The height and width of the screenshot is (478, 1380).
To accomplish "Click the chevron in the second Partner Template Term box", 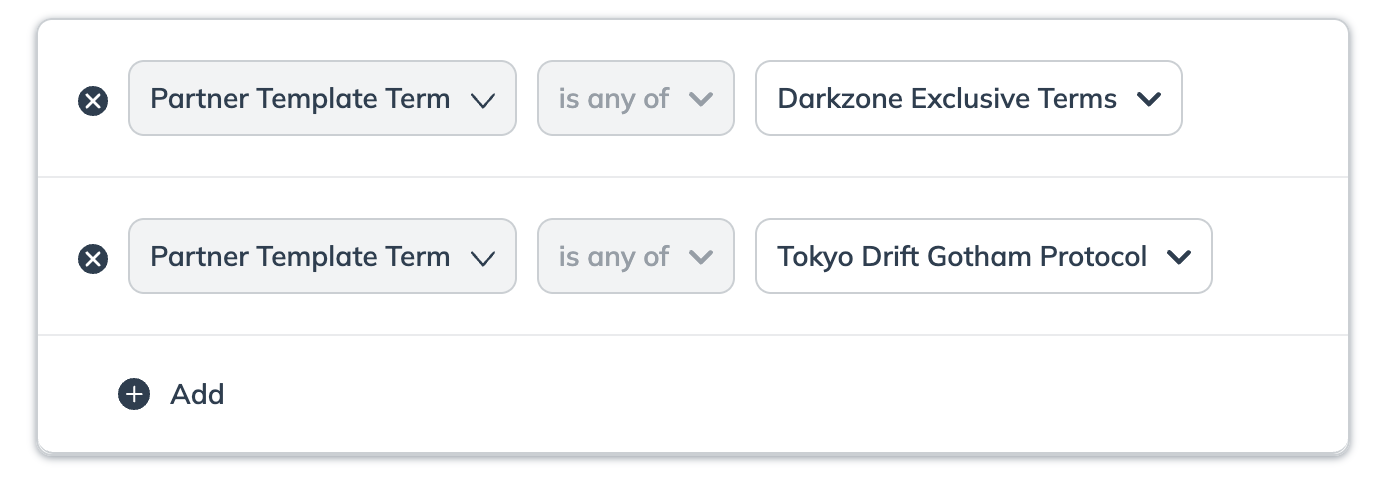I will tap(483, 257).
